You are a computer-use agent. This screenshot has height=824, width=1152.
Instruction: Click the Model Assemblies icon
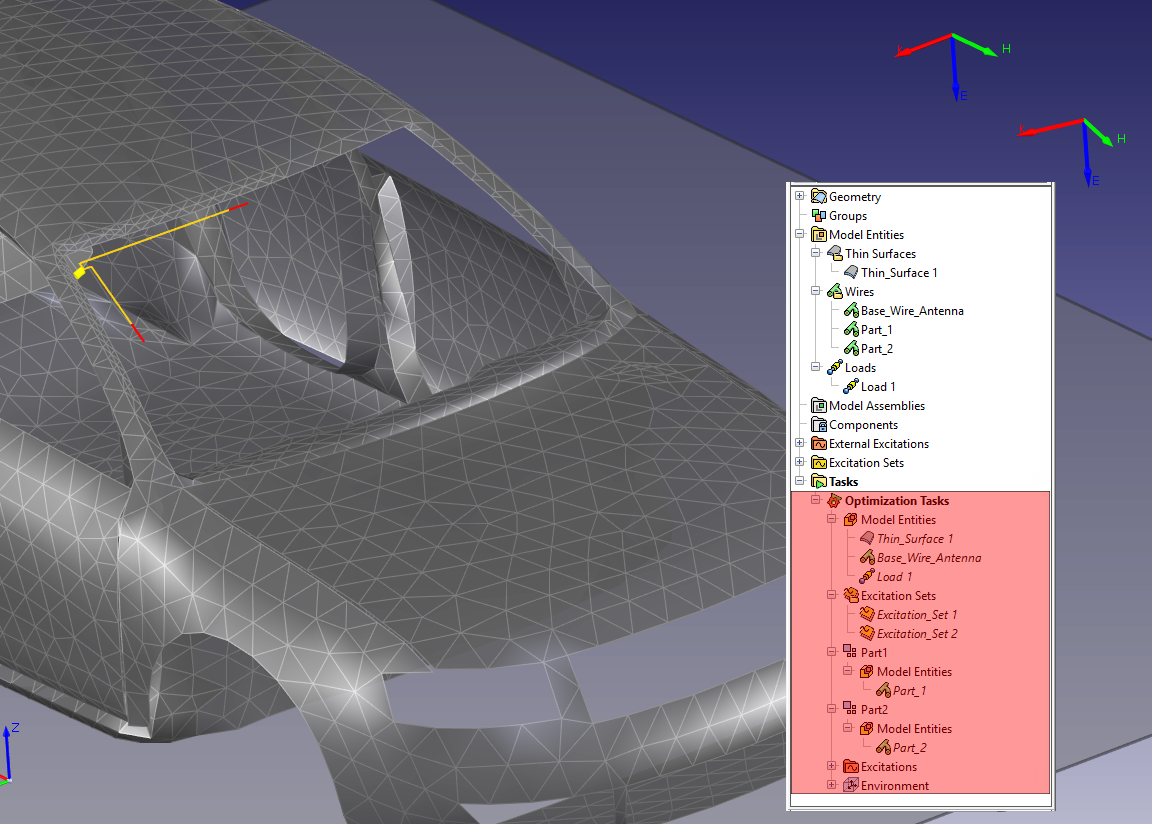tap(819, 406)
